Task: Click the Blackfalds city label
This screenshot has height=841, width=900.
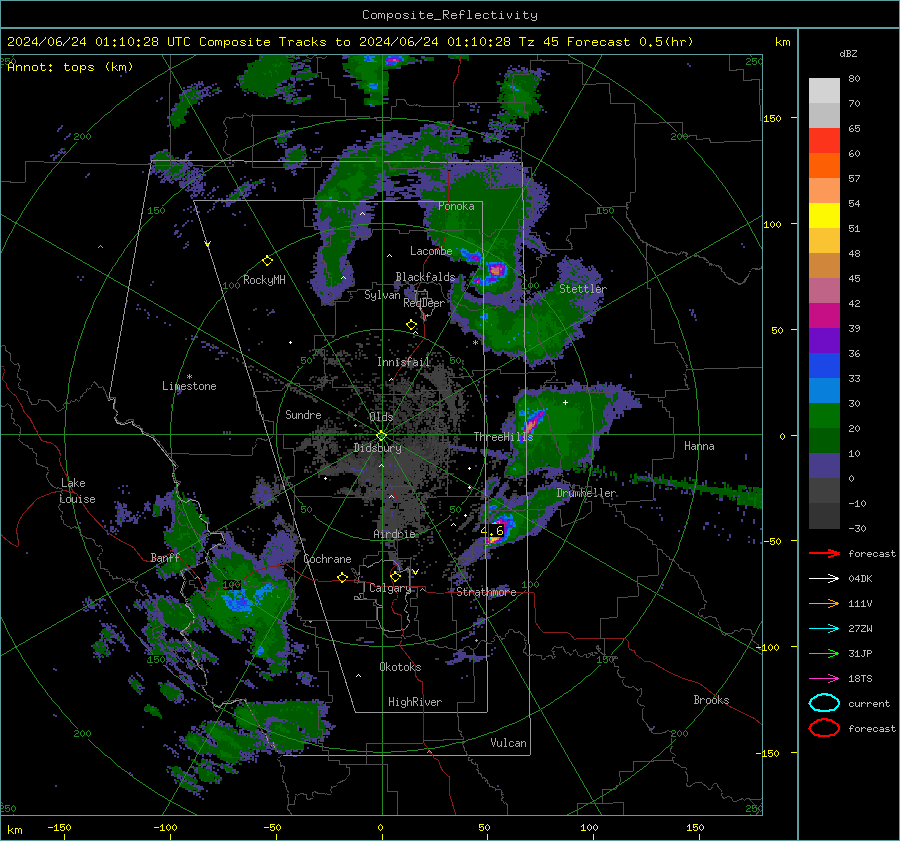Action: click(425, 277)
